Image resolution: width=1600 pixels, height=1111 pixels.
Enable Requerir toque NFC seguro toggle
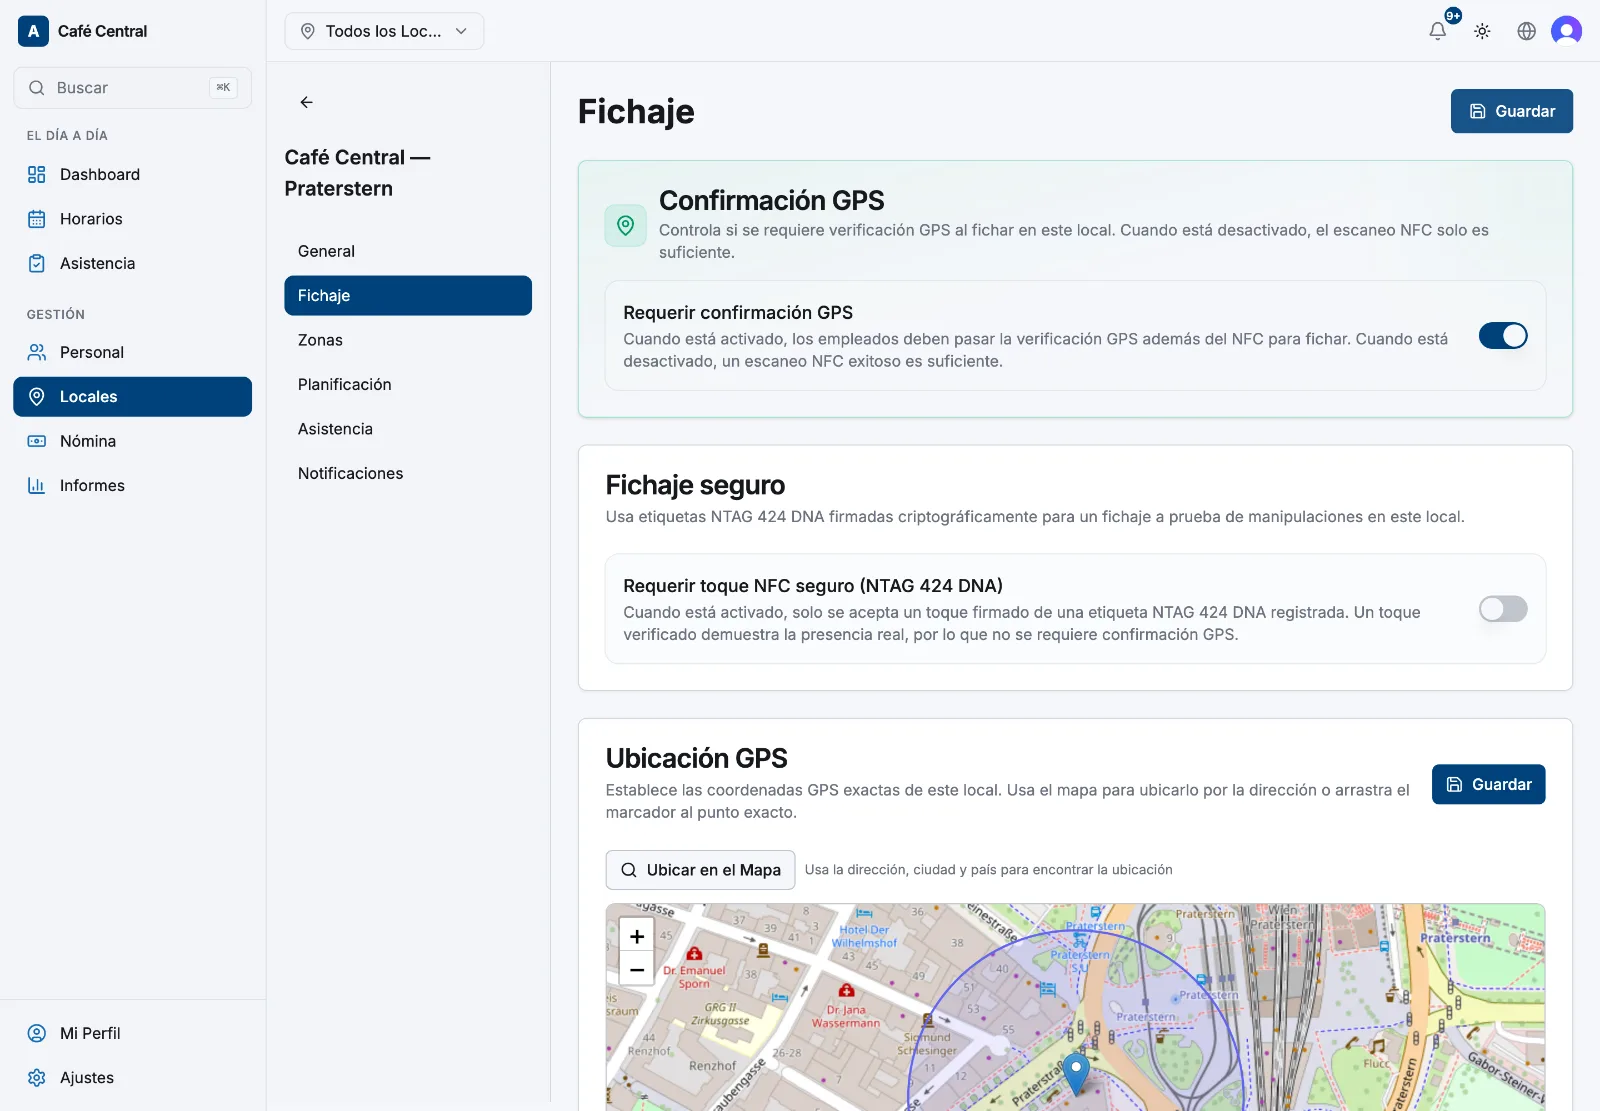click(x=1503, y=609)
